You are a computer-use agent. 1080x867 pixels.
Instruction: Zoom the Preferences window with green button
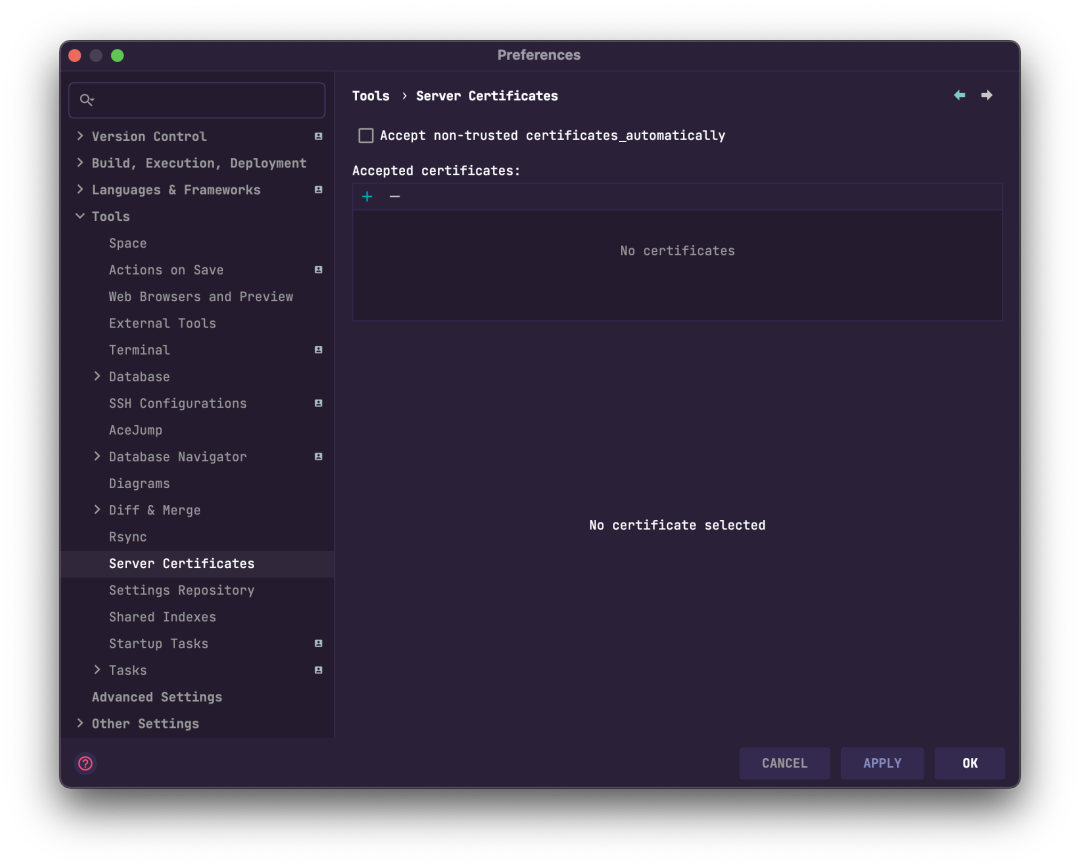(118, 55)
